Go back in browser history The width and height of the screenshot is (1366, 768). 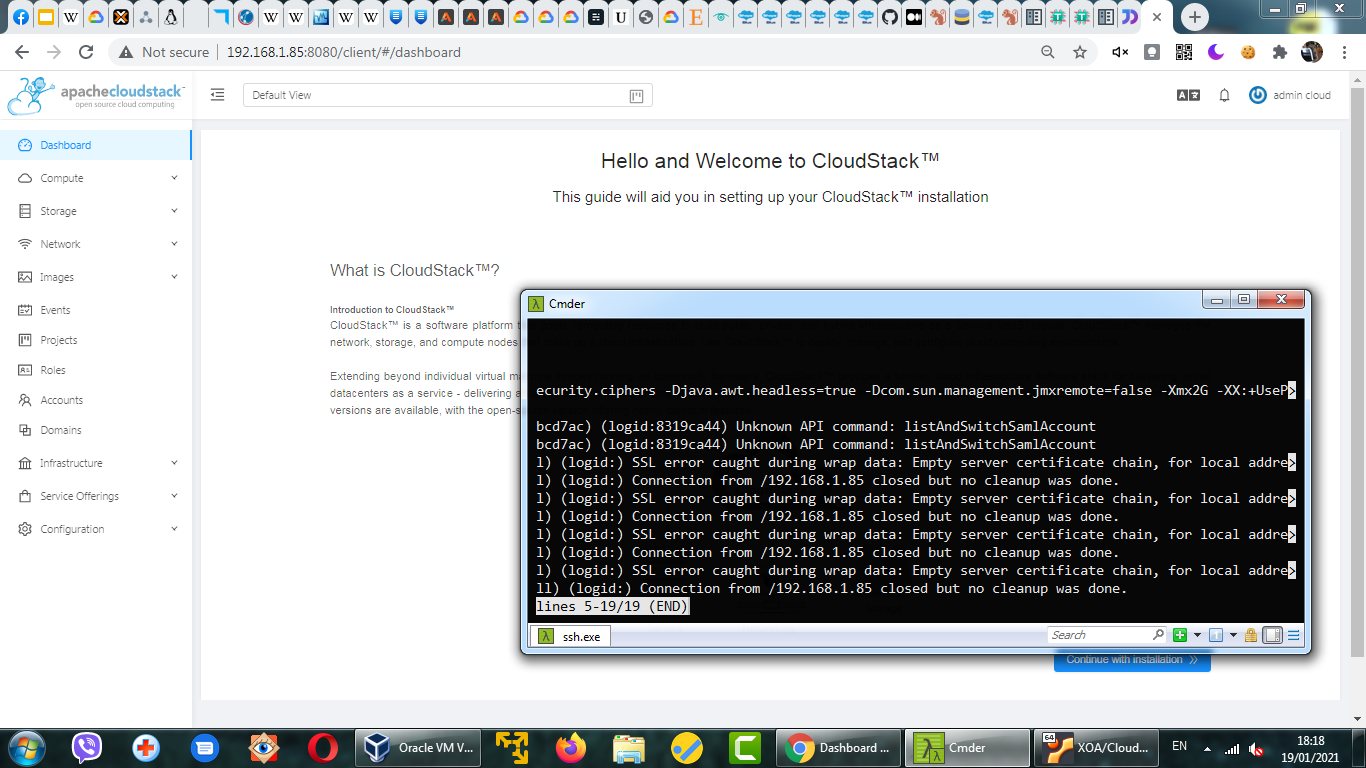pyautogui.click(x=22, y=52)
